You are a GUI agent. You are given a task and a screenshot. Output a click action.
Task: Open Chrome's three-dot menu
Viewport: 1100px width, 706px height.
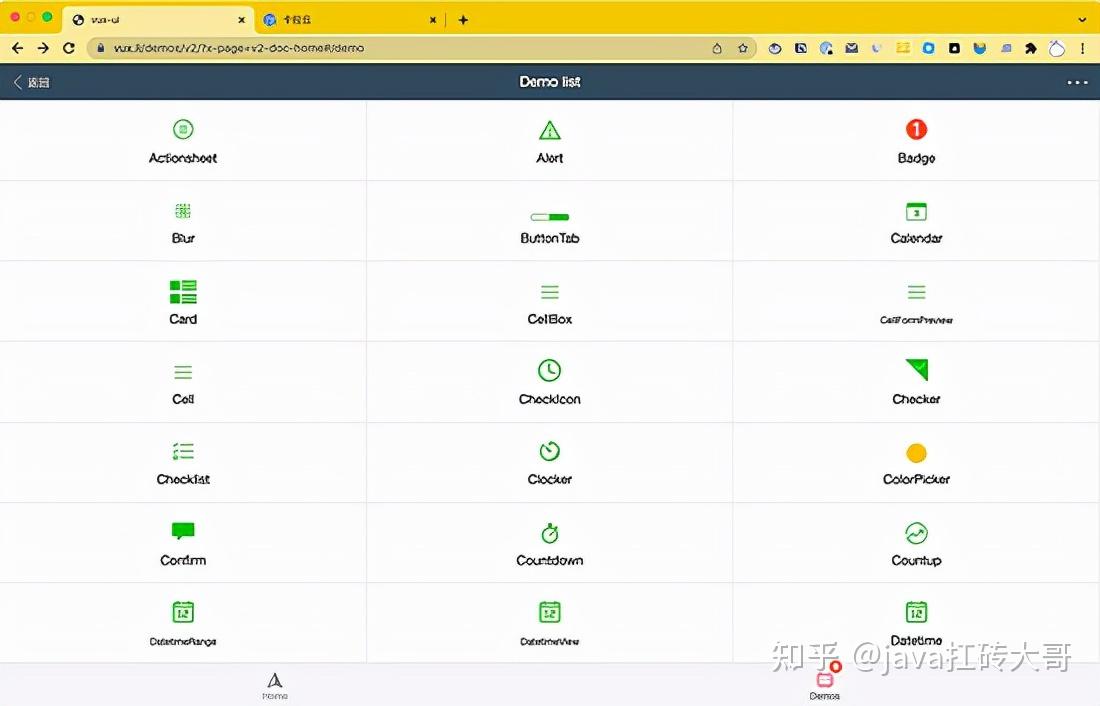click(1083, 47)
